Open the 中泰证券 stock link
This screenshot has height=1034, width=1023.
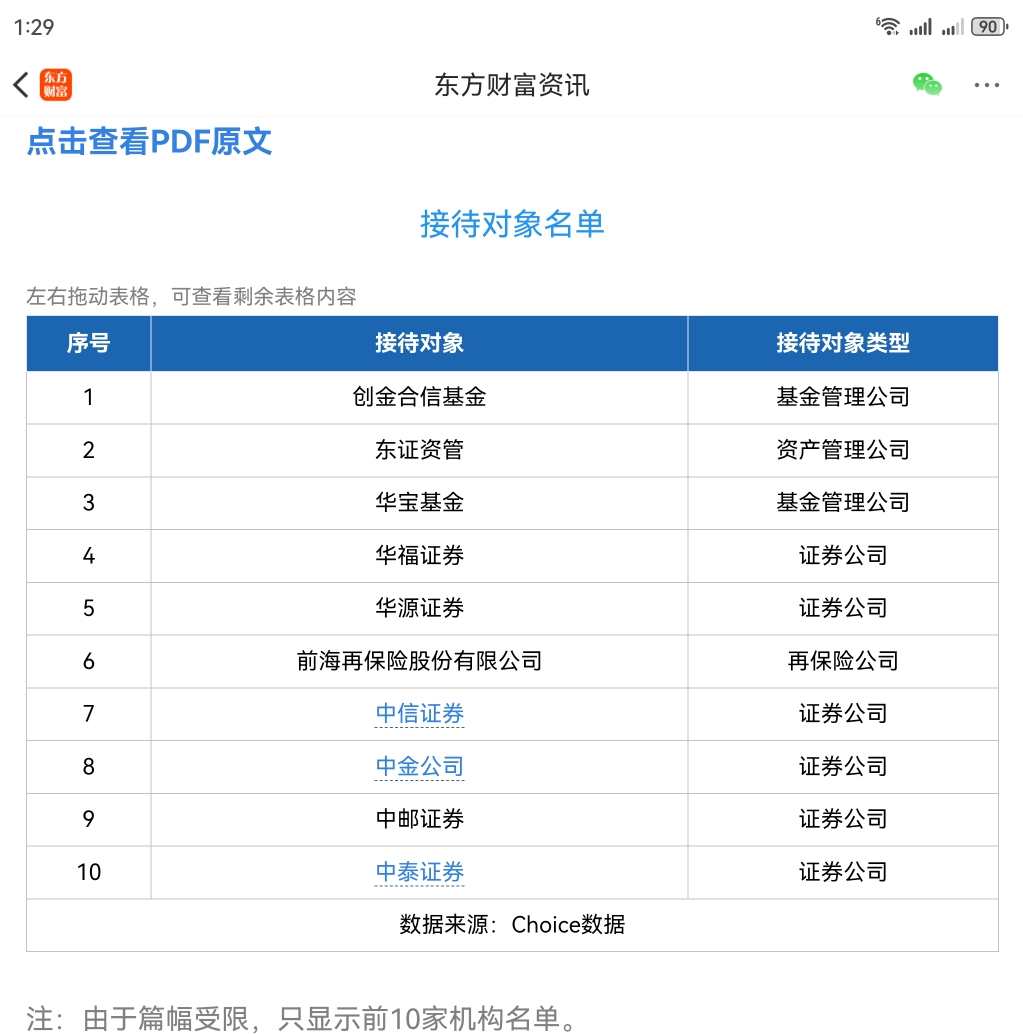[x=419, y=872]
